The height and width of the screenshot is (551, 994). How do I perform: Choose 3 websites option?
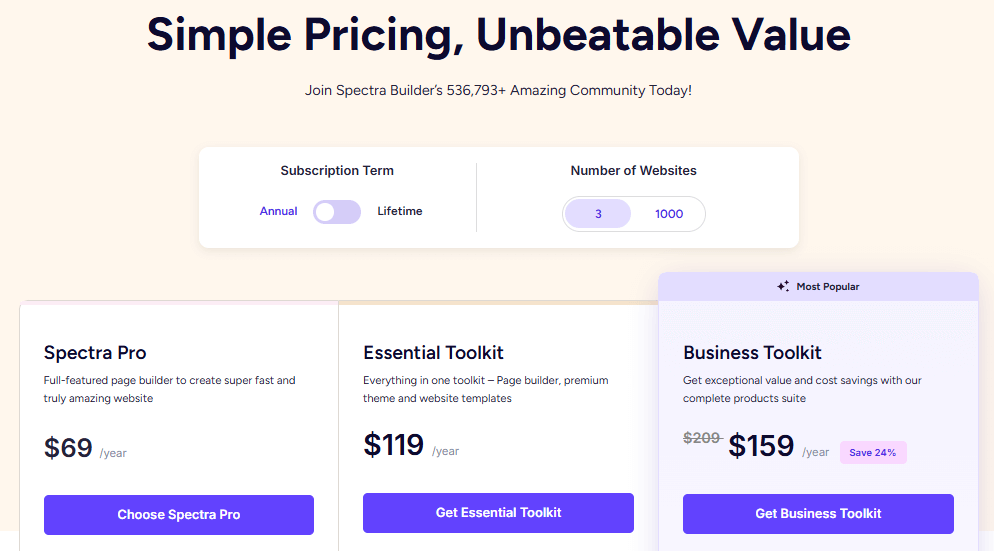[598, 214]
